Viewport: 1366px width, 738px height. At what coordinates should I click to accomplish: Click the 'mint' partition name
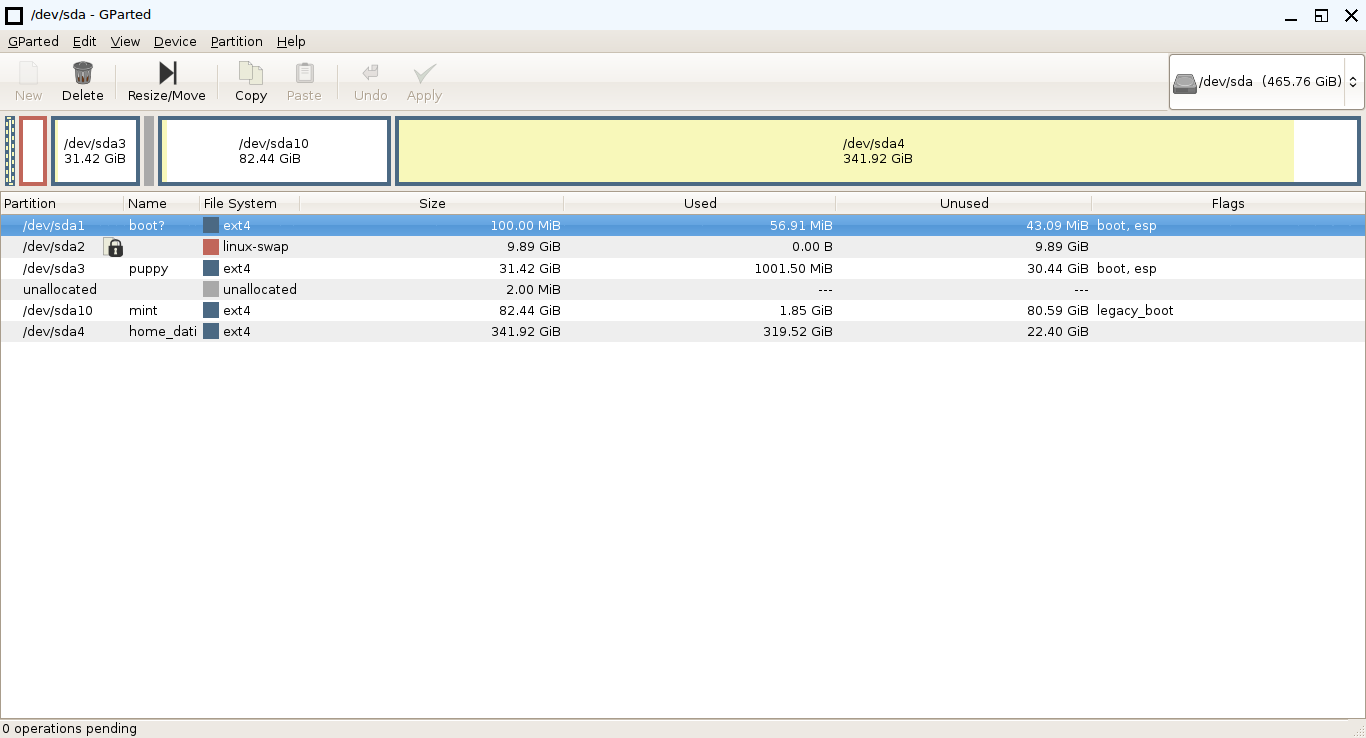143,311
